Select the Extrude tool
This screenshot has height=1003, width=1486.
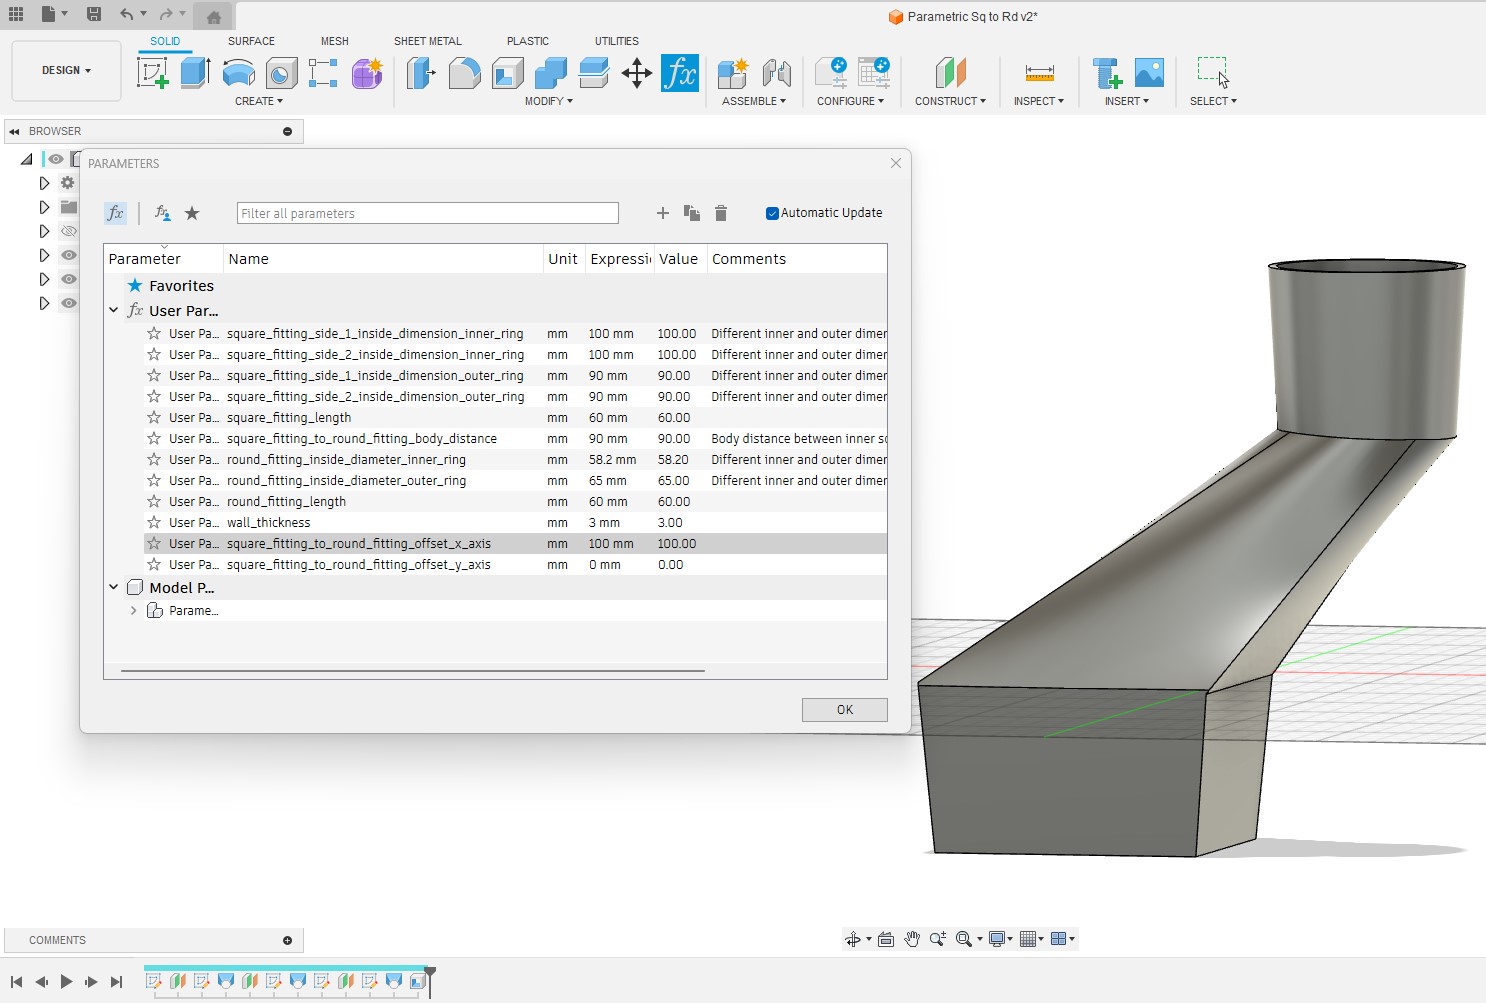point(194,73)
